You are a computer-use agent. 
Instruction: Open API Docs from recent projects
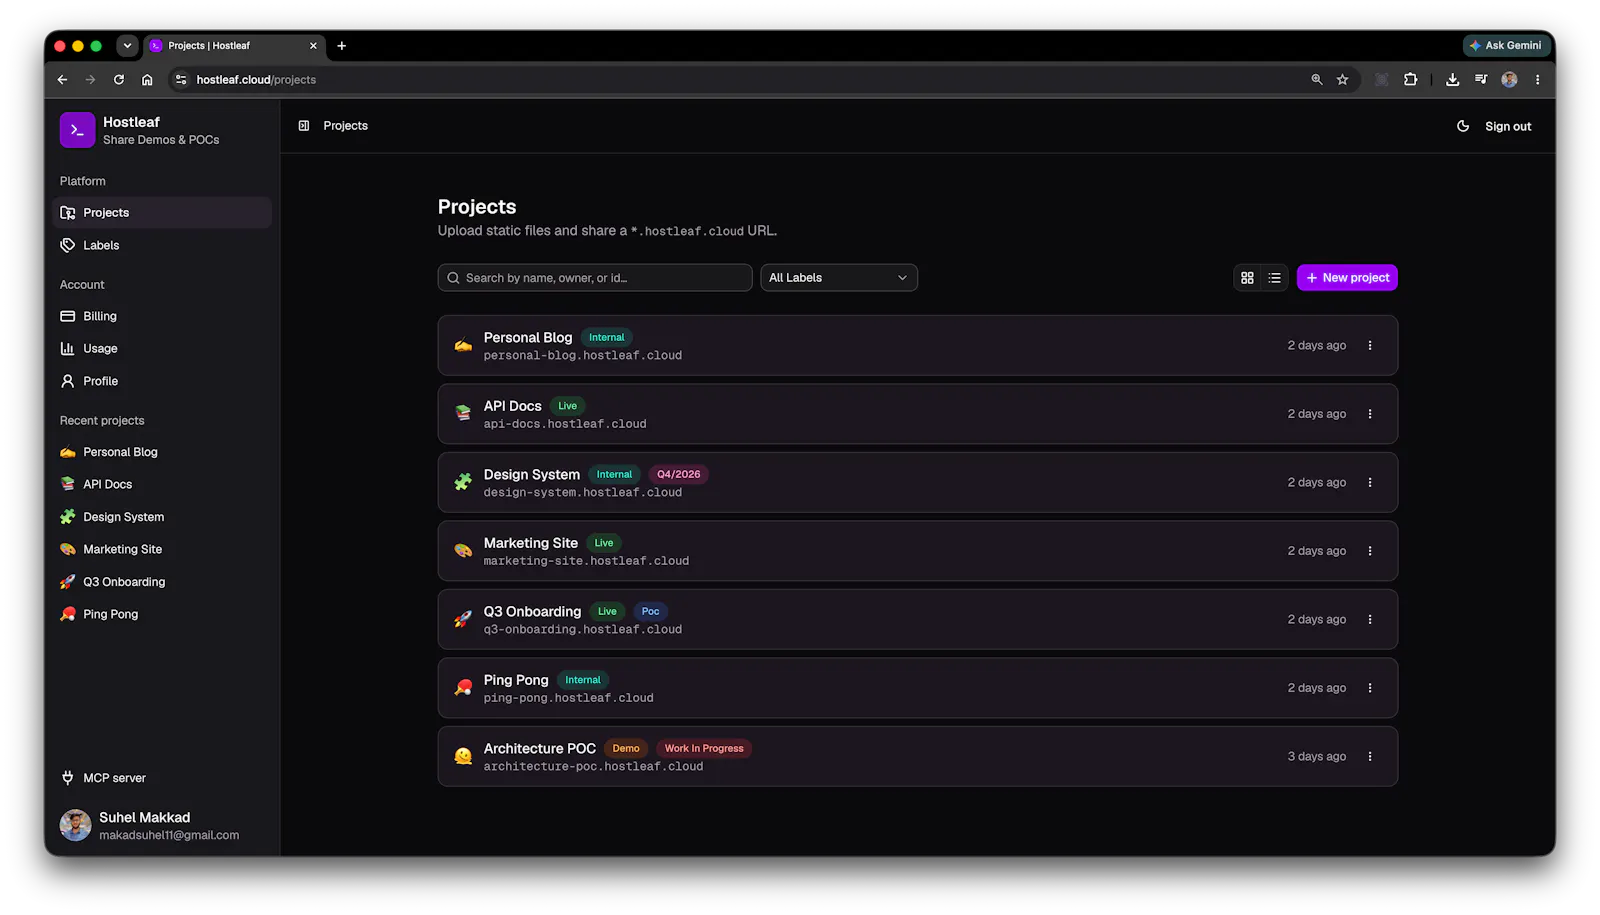tap(161, 484)
